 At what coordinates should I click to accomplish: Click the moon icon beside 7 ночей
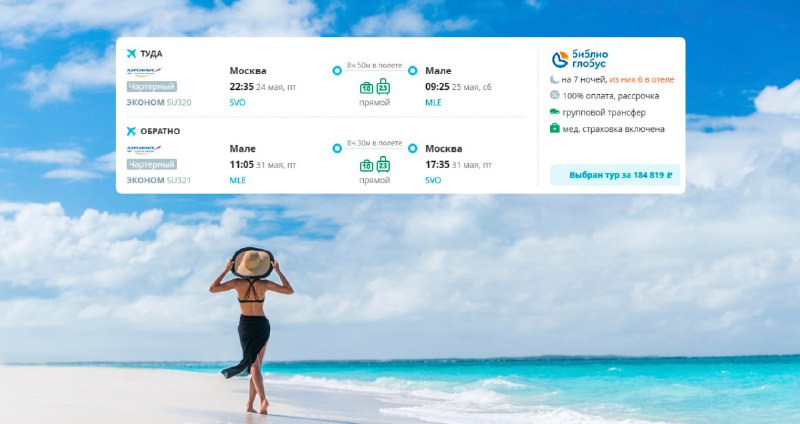pos(555,79)
